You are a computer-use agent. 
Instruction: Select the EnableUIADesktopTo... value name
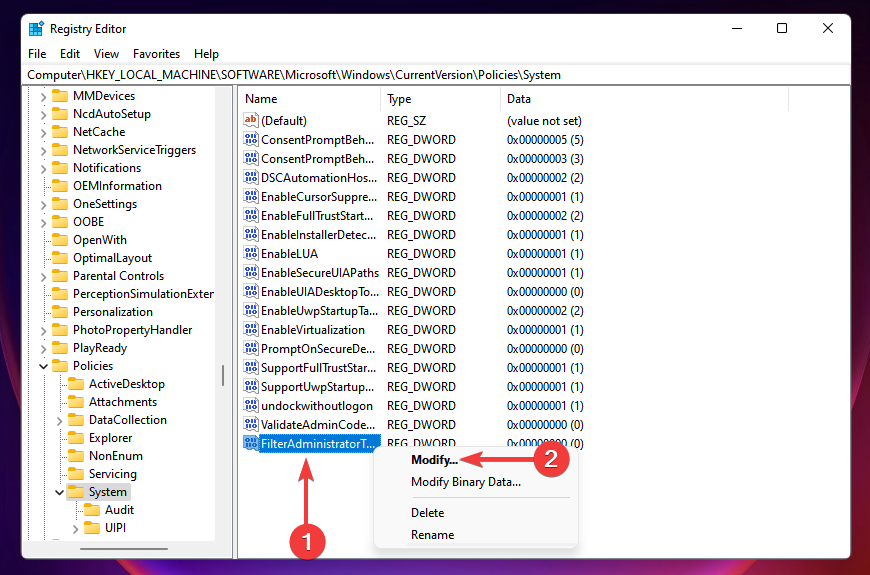tap(320, 291)
